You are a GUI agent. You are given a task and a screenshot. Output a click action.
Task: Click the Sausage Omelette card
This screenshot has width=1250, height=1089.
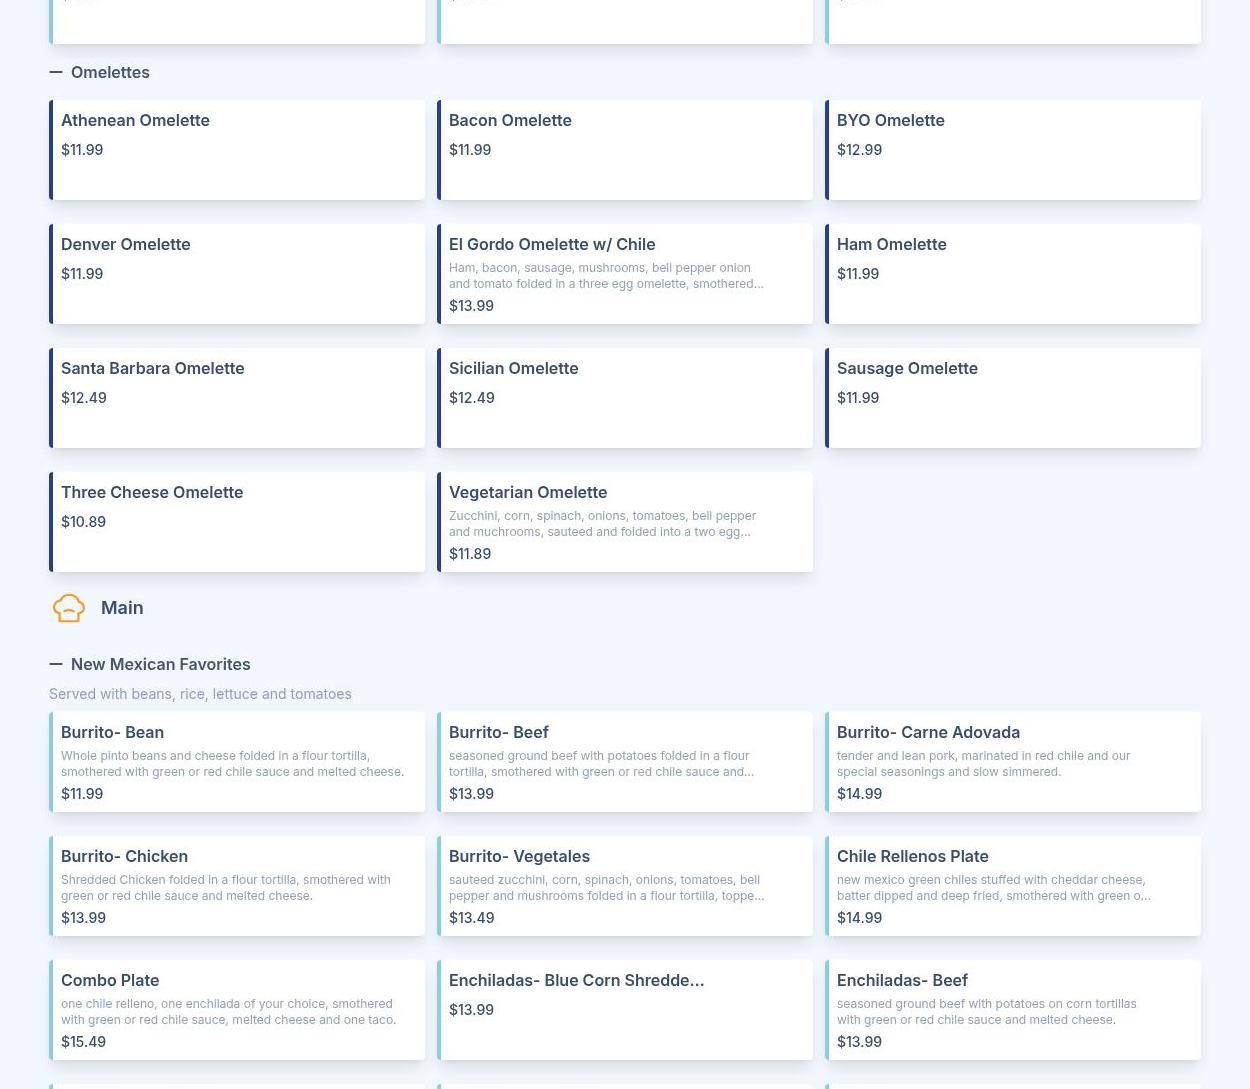[1013, 398]
